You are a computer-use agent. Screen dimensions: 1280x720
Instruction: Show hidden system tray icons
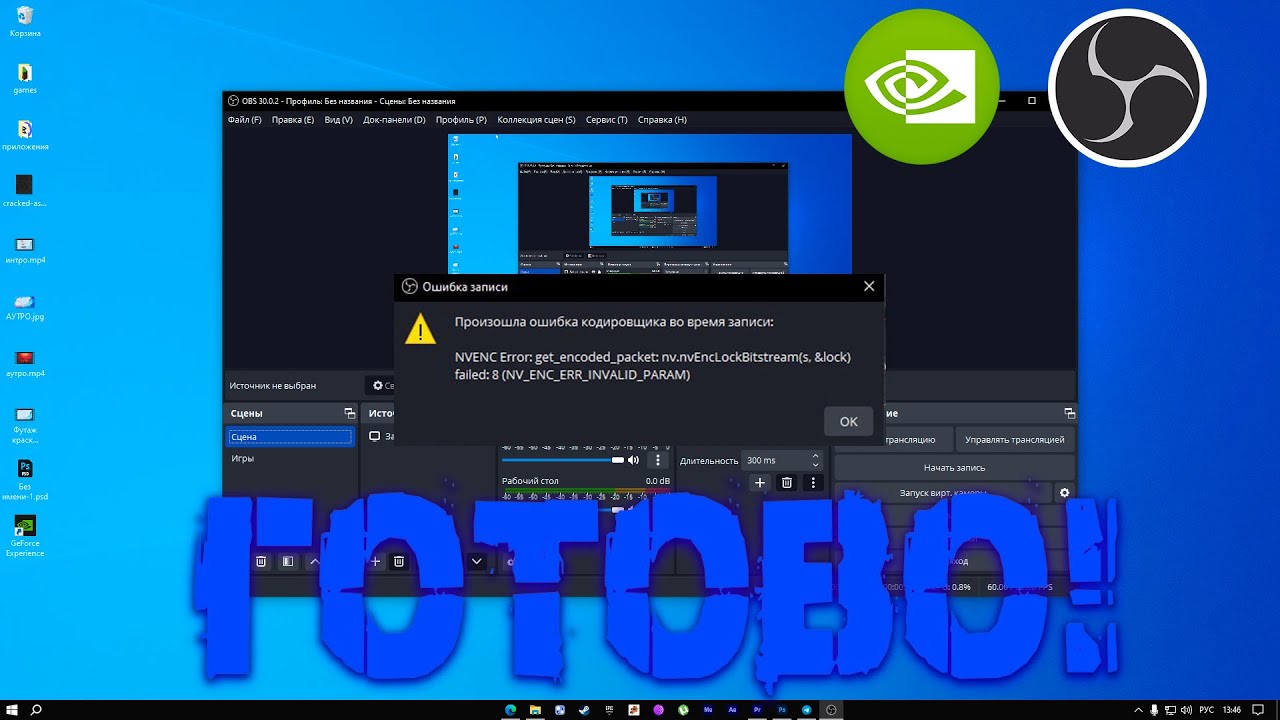(x=1138, y=710)
